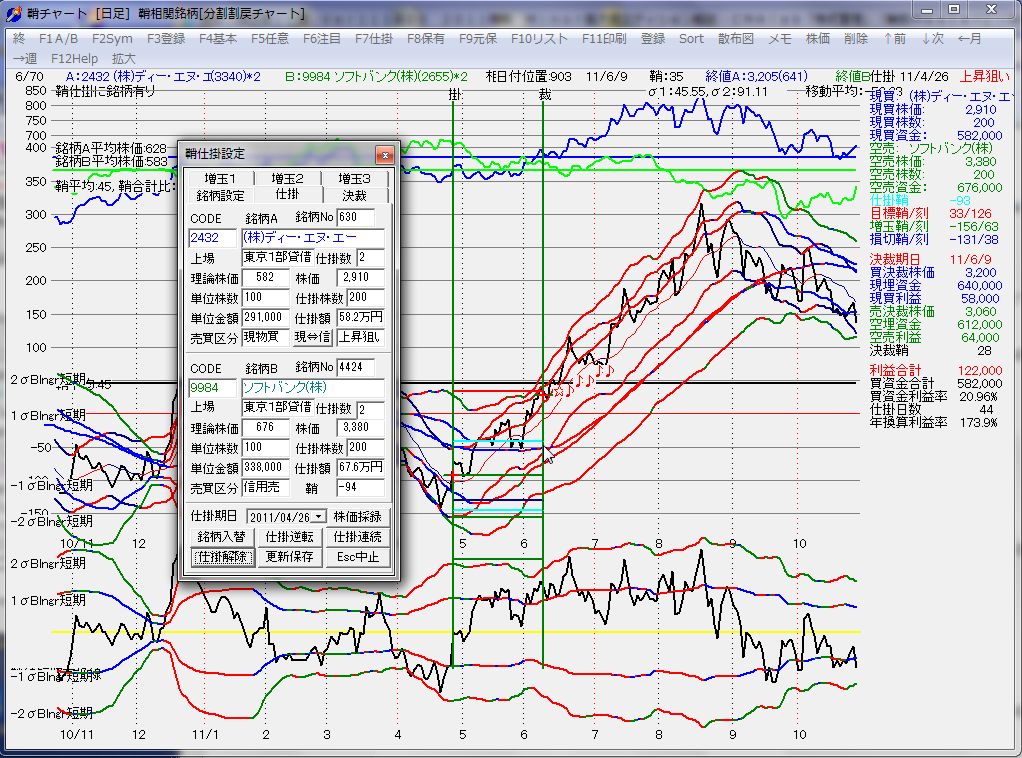This screenshot has height=758, width=1022.
Task: Open F4基本 menu
Action: pos(218,38)
